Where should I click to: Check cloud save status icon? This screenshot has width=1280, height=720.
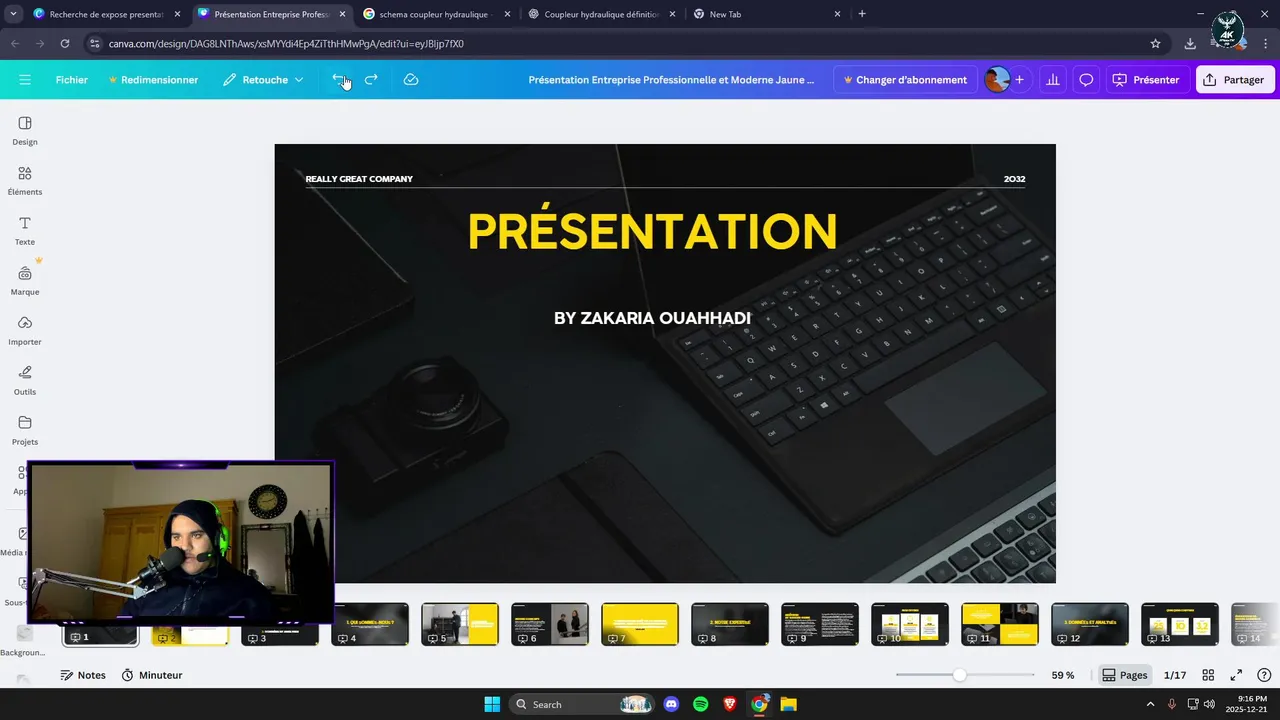411,80
